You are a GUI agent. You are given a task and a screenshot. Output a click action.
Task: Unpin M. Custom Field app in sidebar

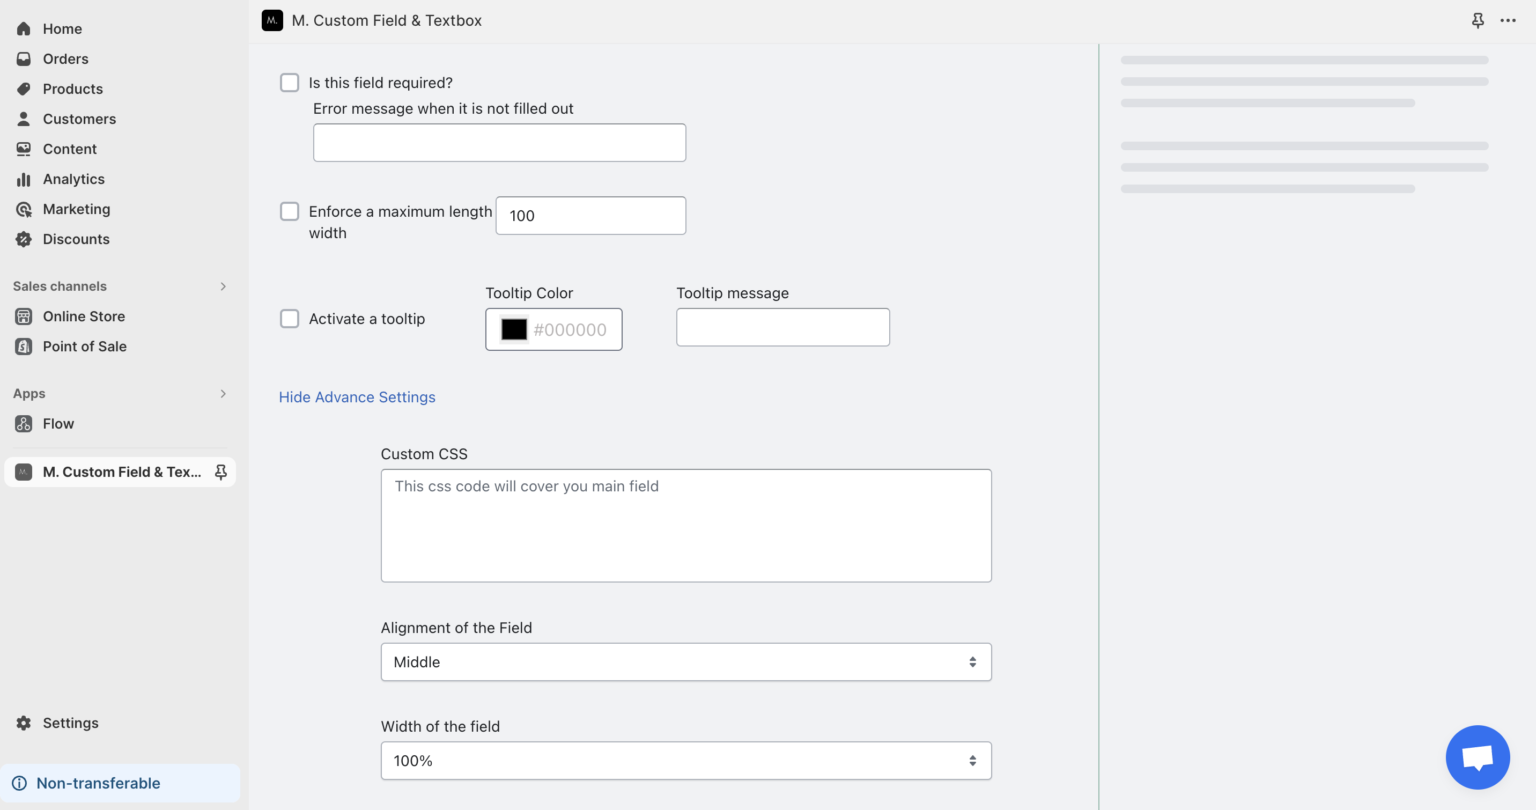(221, 472)
